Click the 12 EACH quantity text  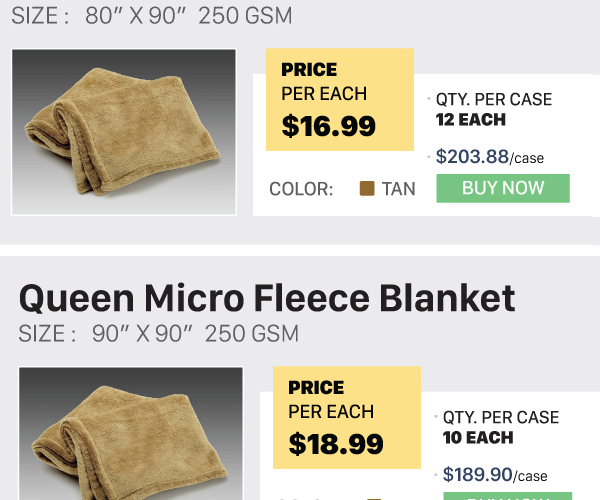(x=471, y=120)
